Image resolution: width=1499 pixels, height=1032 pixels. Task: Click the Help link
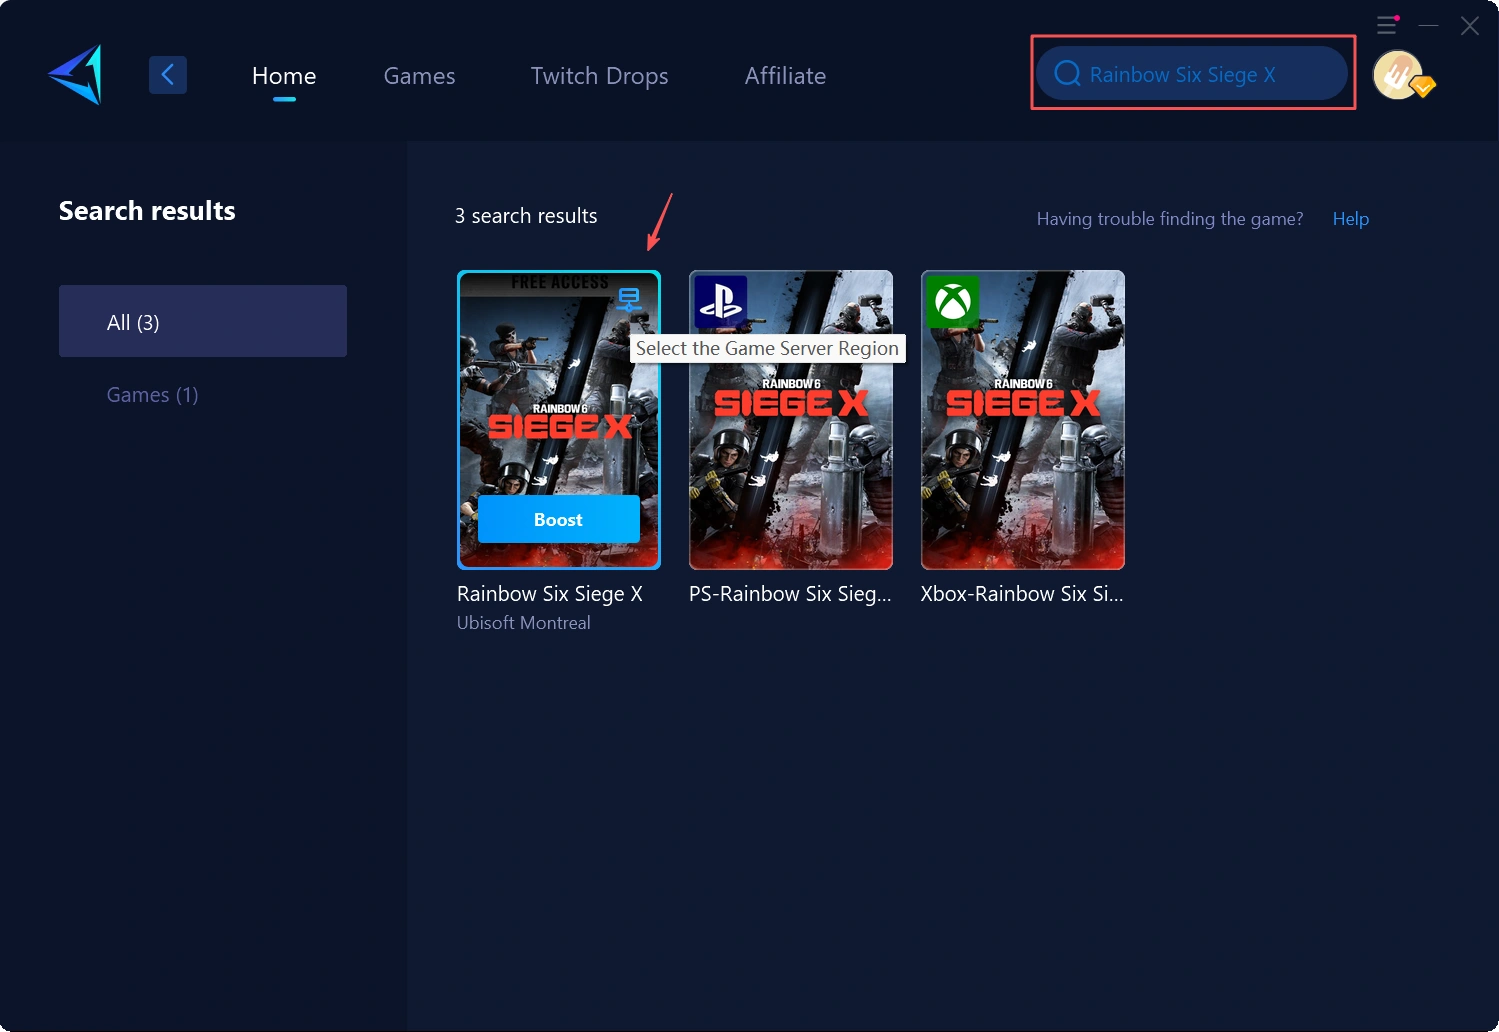(1350, 219)
